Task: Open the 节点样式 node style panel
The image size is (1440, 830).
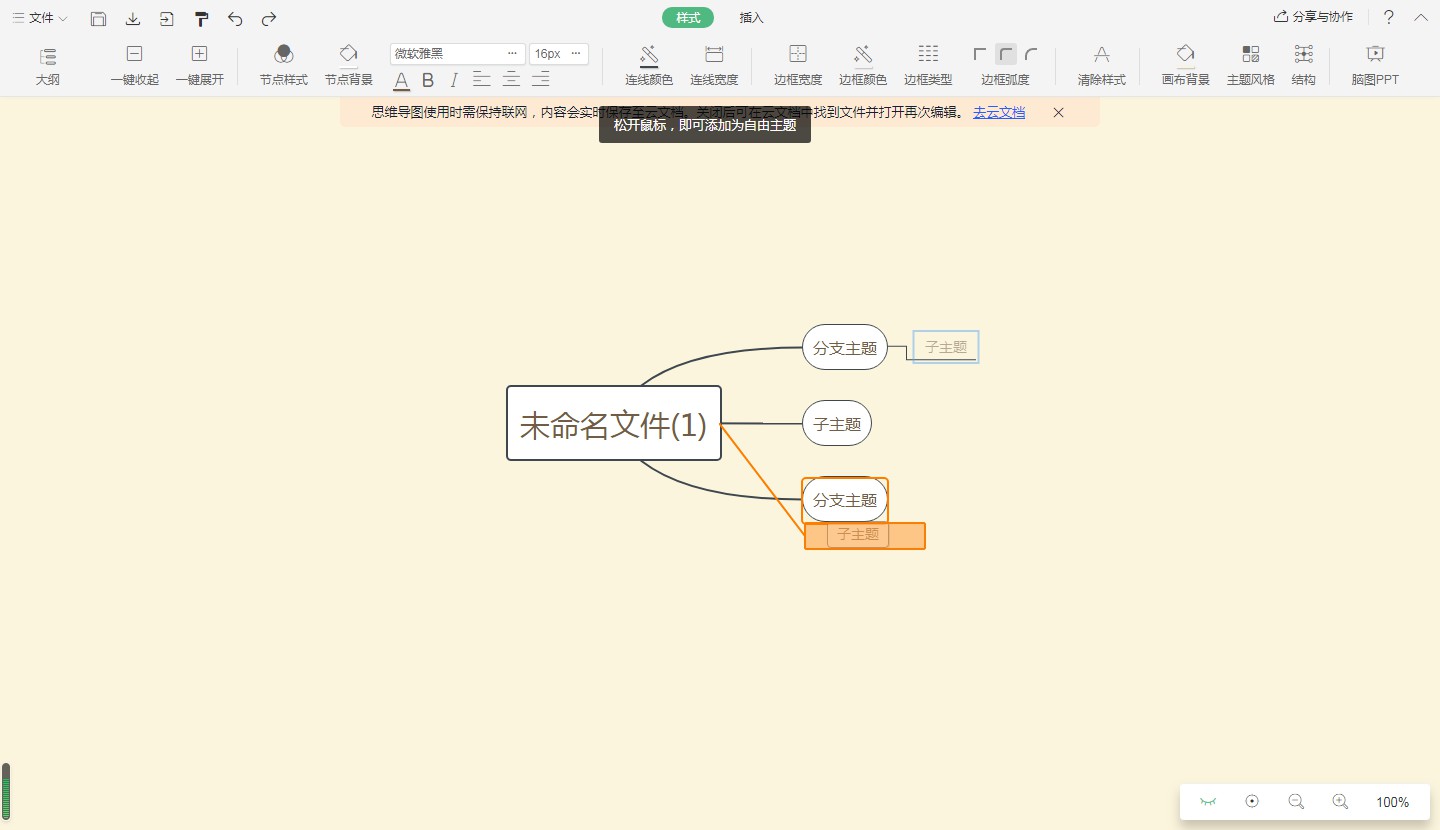Action: click(x=283, y=64)
